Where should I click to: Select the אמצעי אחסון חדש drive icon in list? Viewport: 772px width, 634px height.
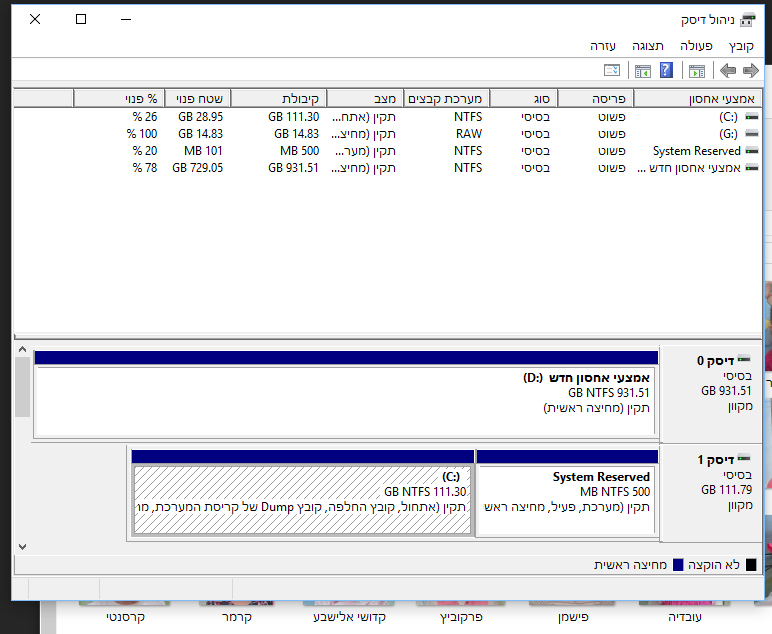point(752,168)
